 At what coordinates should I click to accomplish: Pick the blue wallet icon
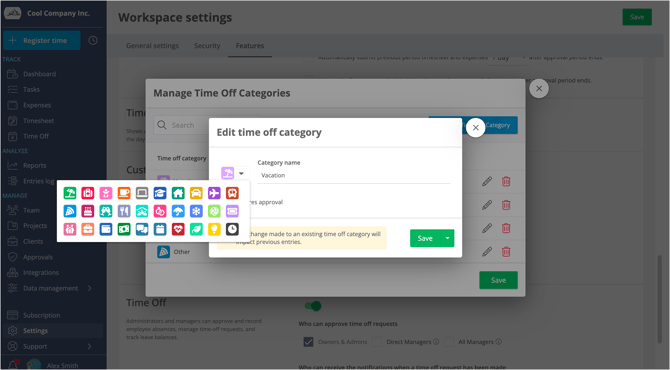coord(106,229)
